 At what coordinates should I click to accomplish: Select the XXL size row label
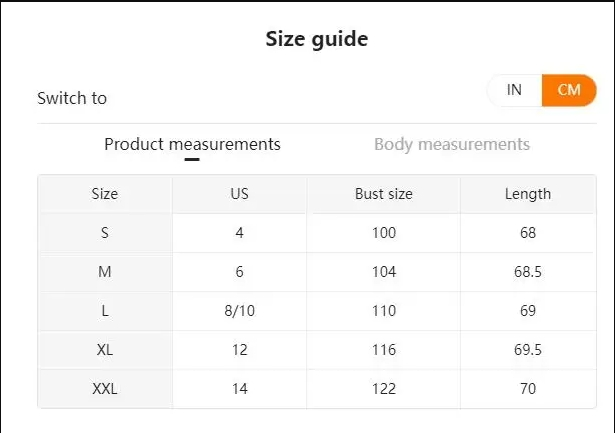(x=105, y=389)
